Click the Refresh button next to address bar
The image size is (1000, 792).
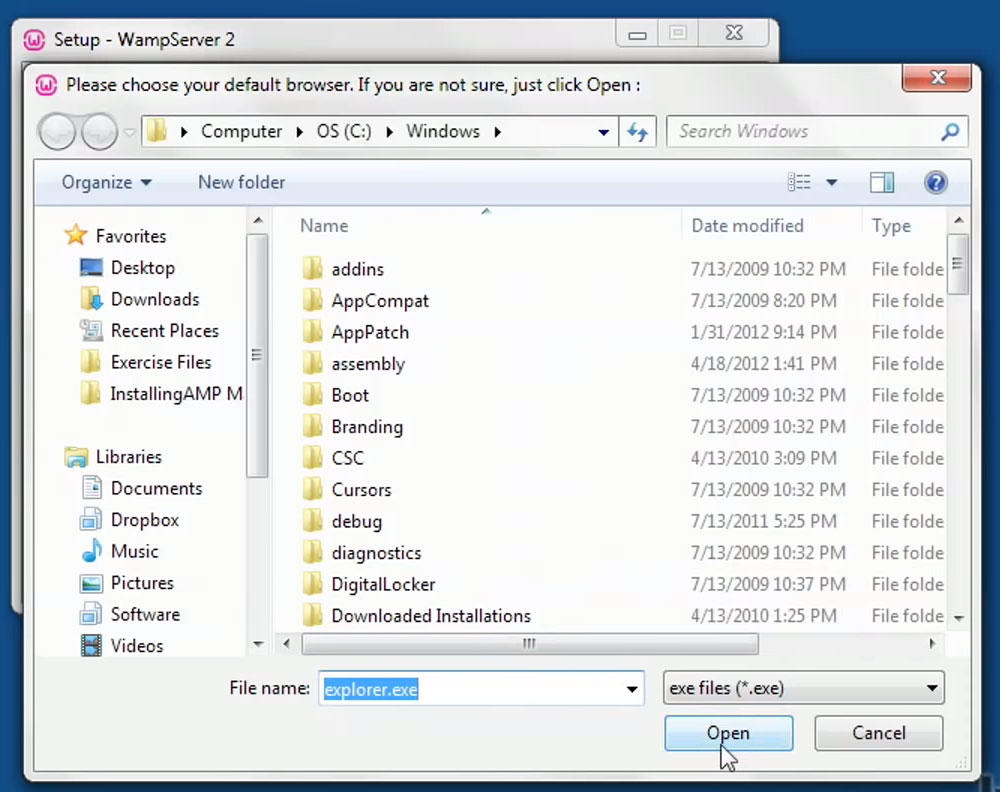coord(637,131)
